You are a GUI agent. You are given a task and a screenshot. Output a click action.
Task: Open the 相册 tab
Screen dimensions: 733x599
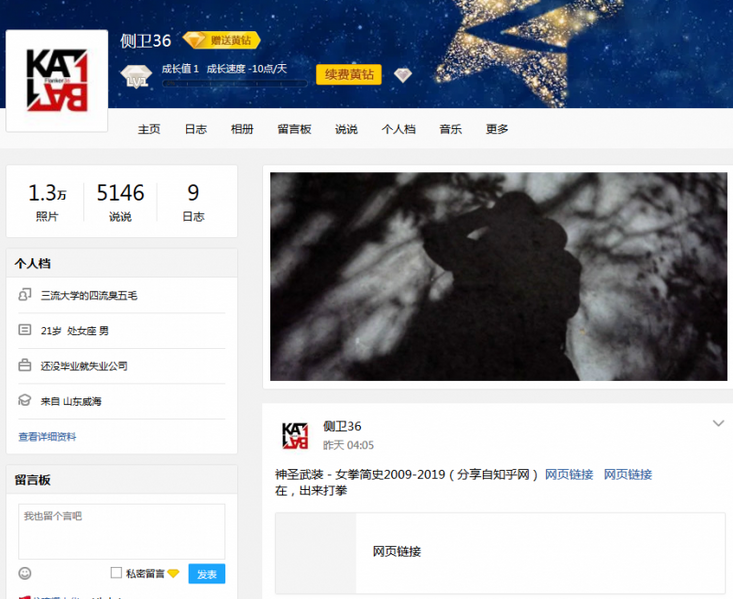(242, 129)
